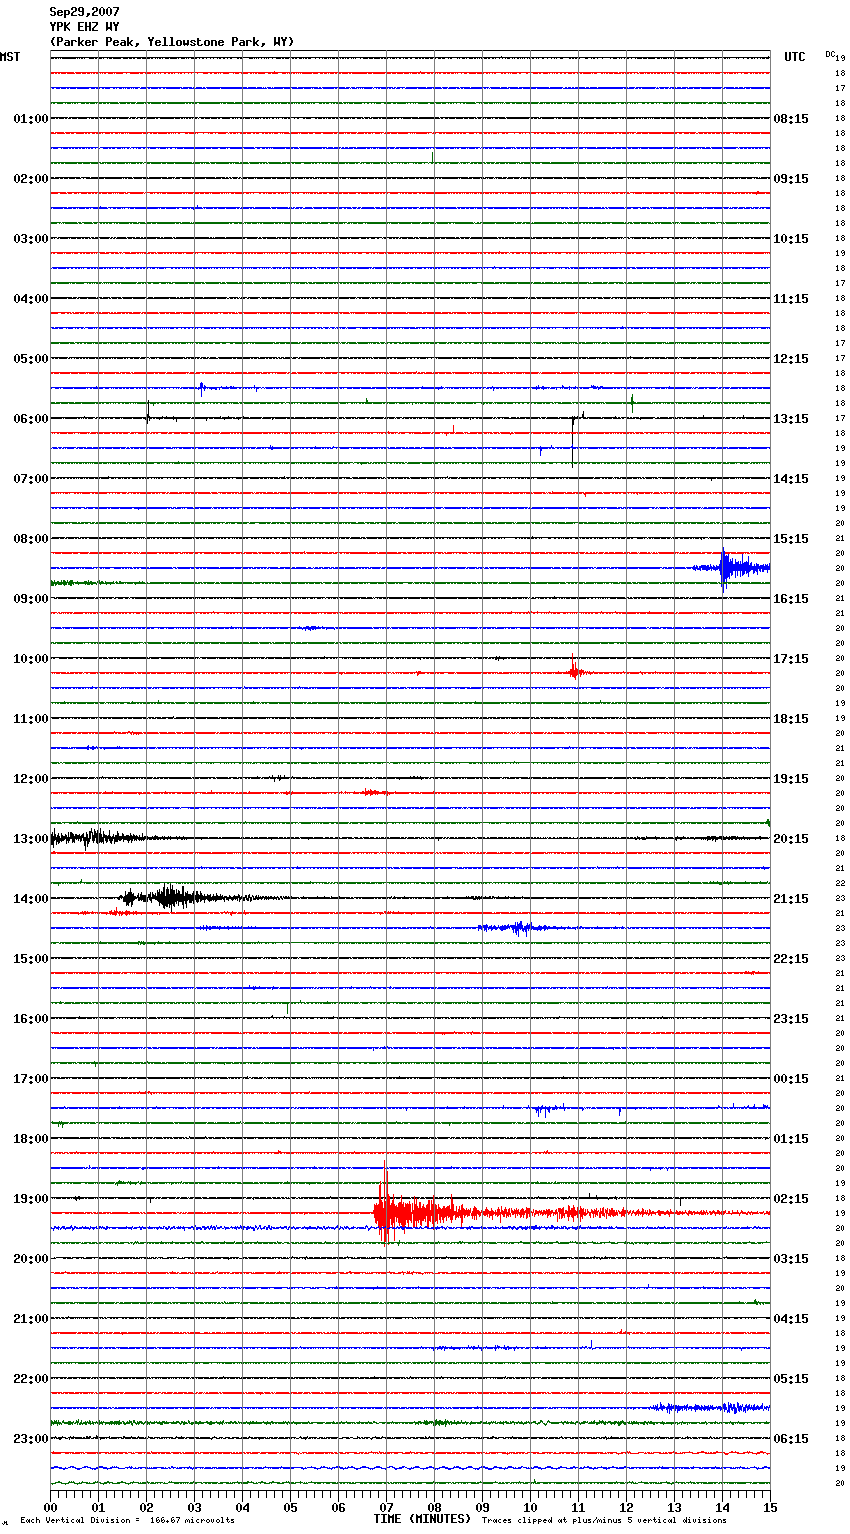Click the 22:15 UTC time label
The image size is (850, 1534).
click(x=791, y=959)
